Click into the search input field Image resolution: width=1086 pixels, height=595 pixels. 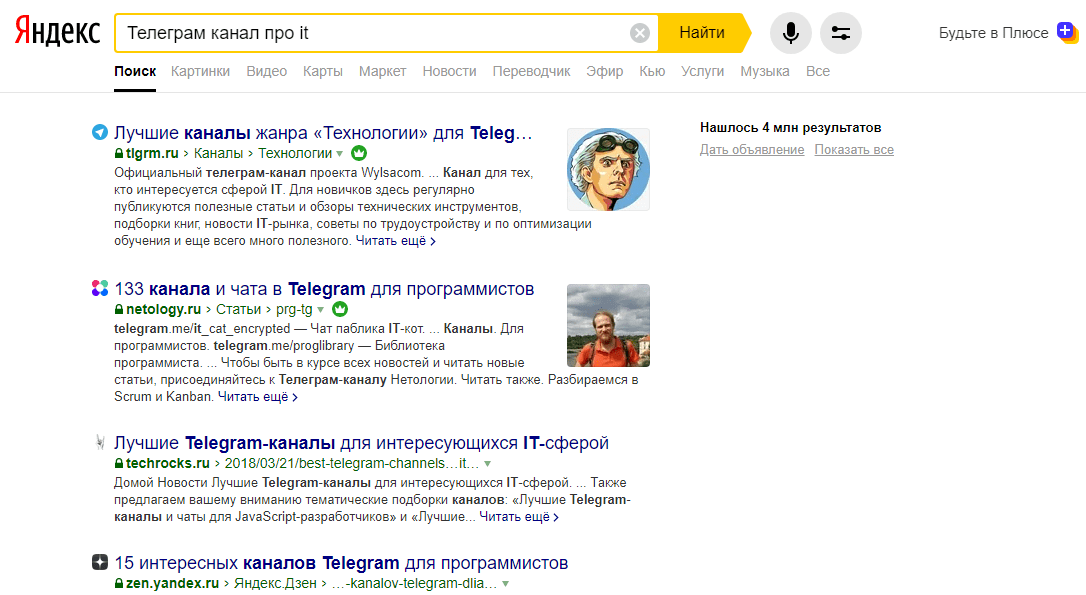[x=370, y=33]
